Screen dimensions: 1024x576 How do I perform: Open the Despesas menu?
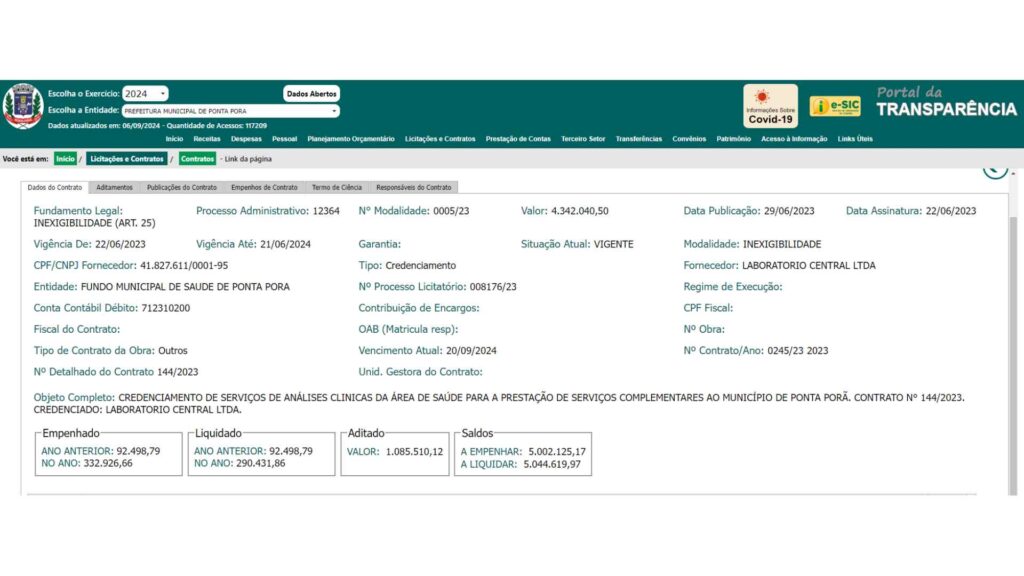[x=246, y=139]
